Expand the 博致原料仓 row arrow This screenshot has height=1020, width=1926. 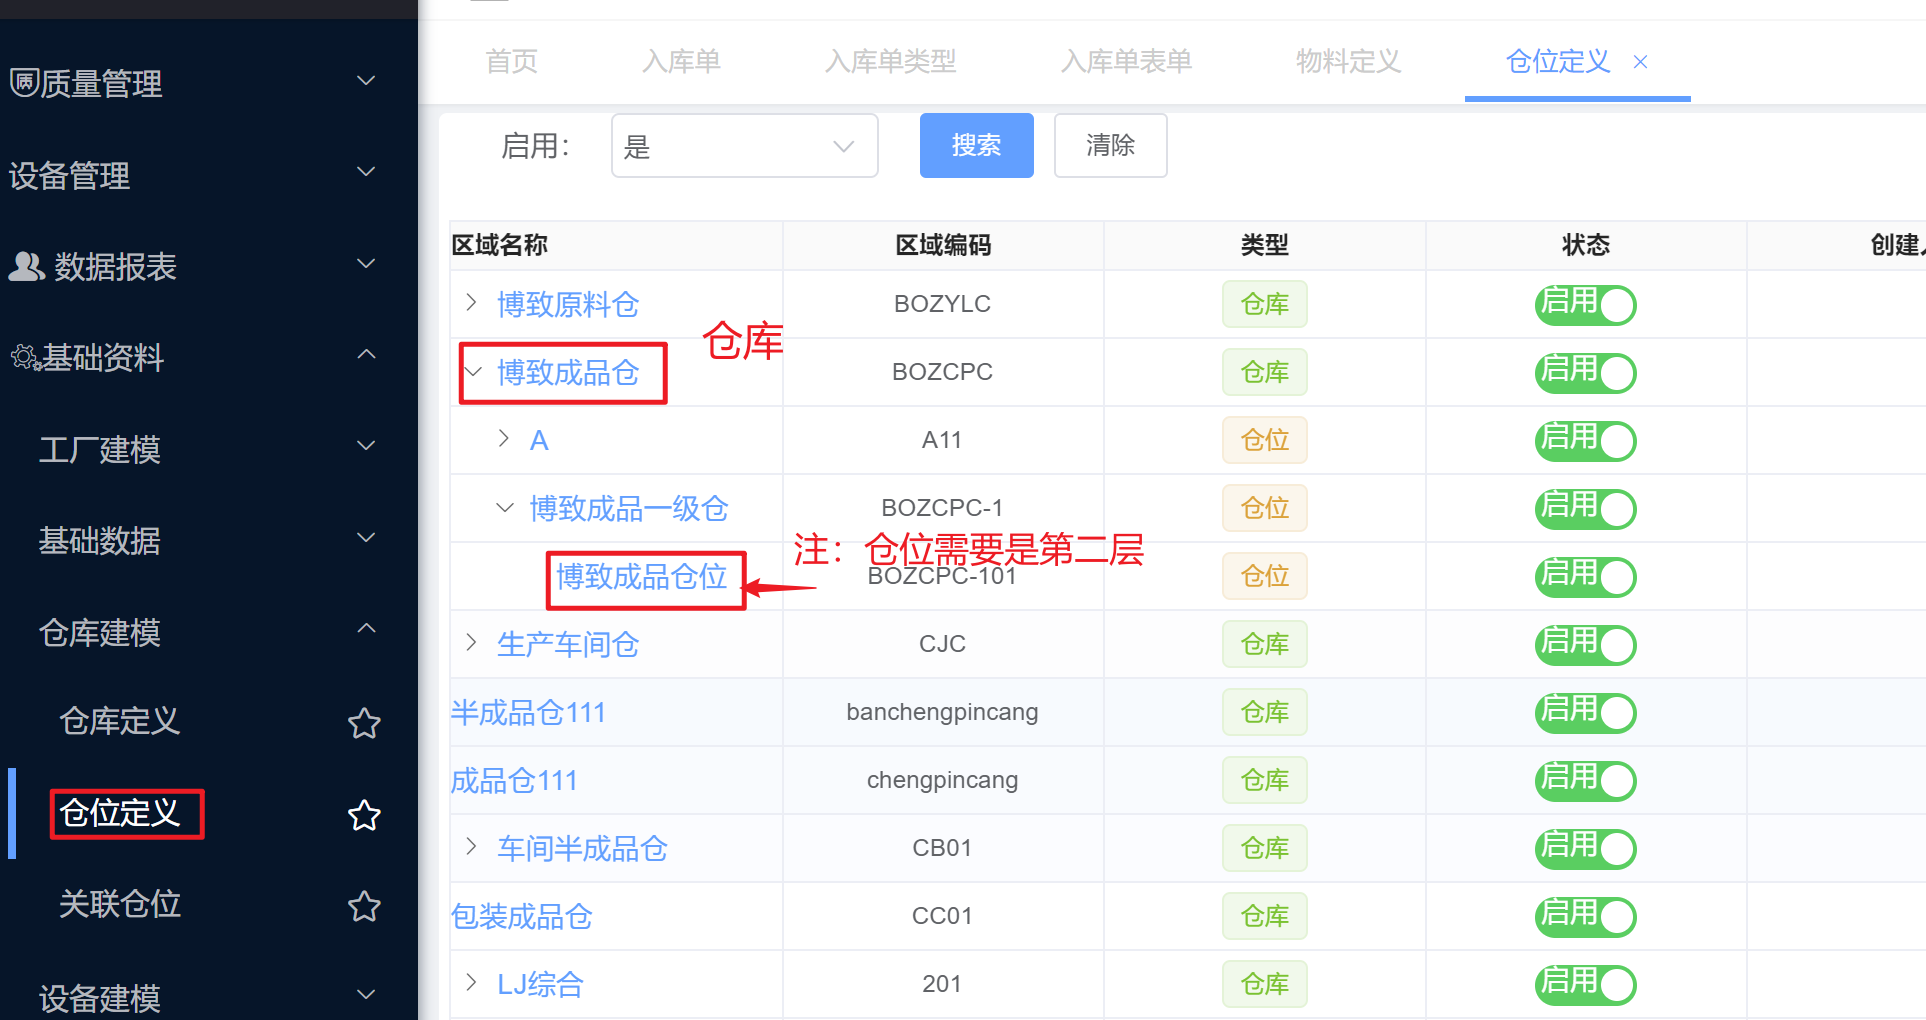pos(471,302)
